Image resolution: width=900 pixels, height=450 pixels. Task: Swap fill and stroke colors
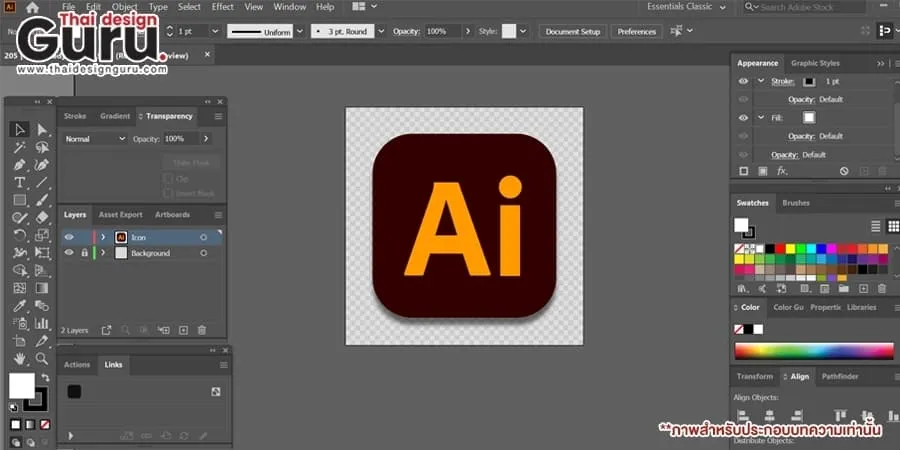click(45, 378)
